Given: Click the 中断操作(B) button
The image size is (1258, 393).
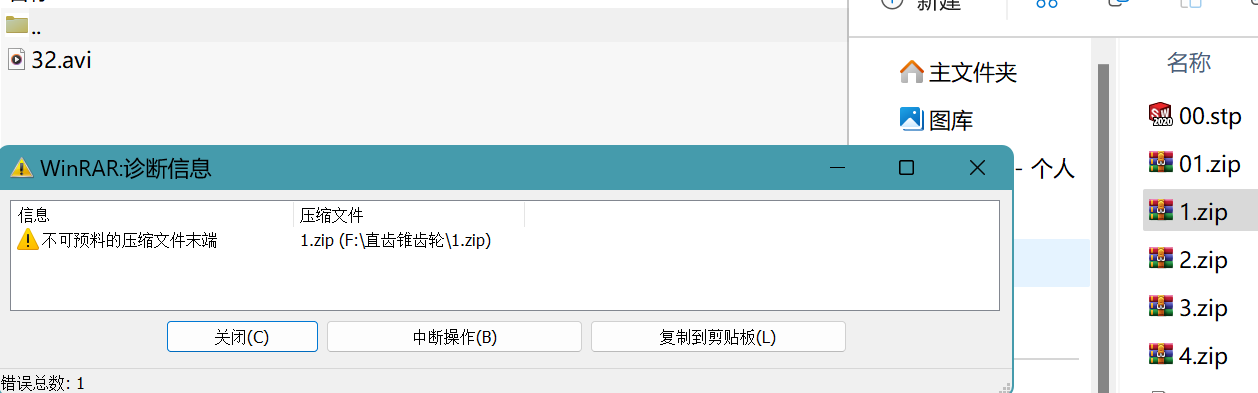Looking at the screenshot, I should tap(455, 337).
